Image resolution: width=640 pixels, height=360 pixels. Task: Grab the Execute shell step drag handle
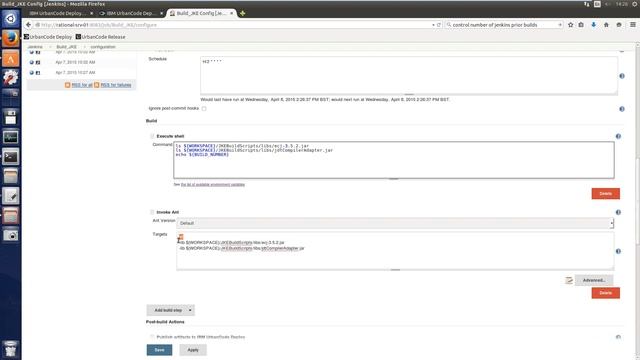152,136
